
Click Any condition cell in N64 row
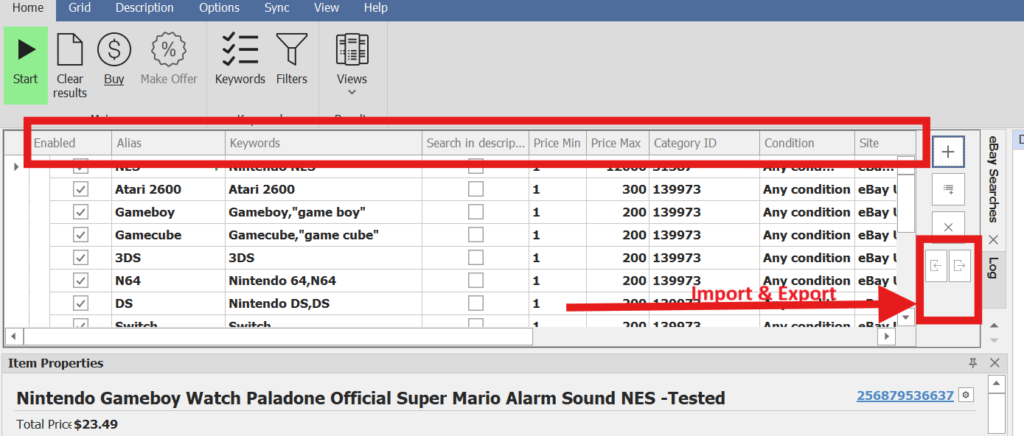(x=807, y=281)
